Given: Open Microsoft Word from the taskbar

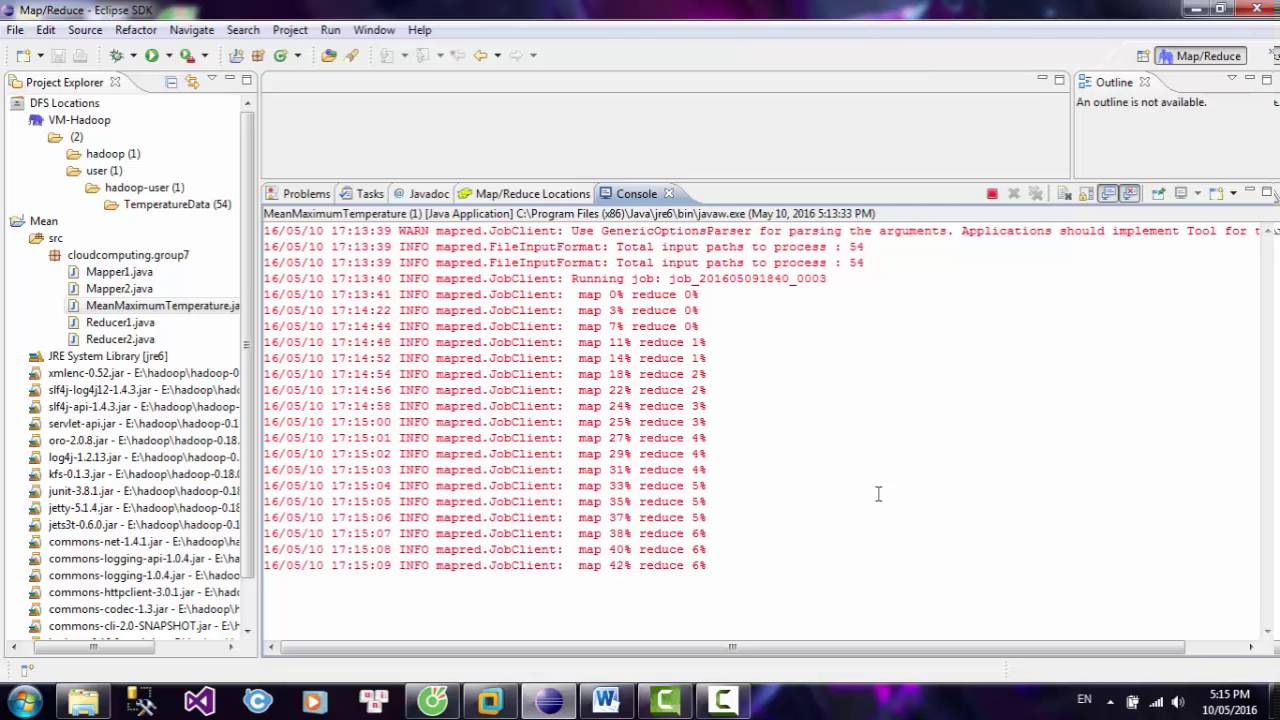Looking at the screenshot, I should 606,700.
